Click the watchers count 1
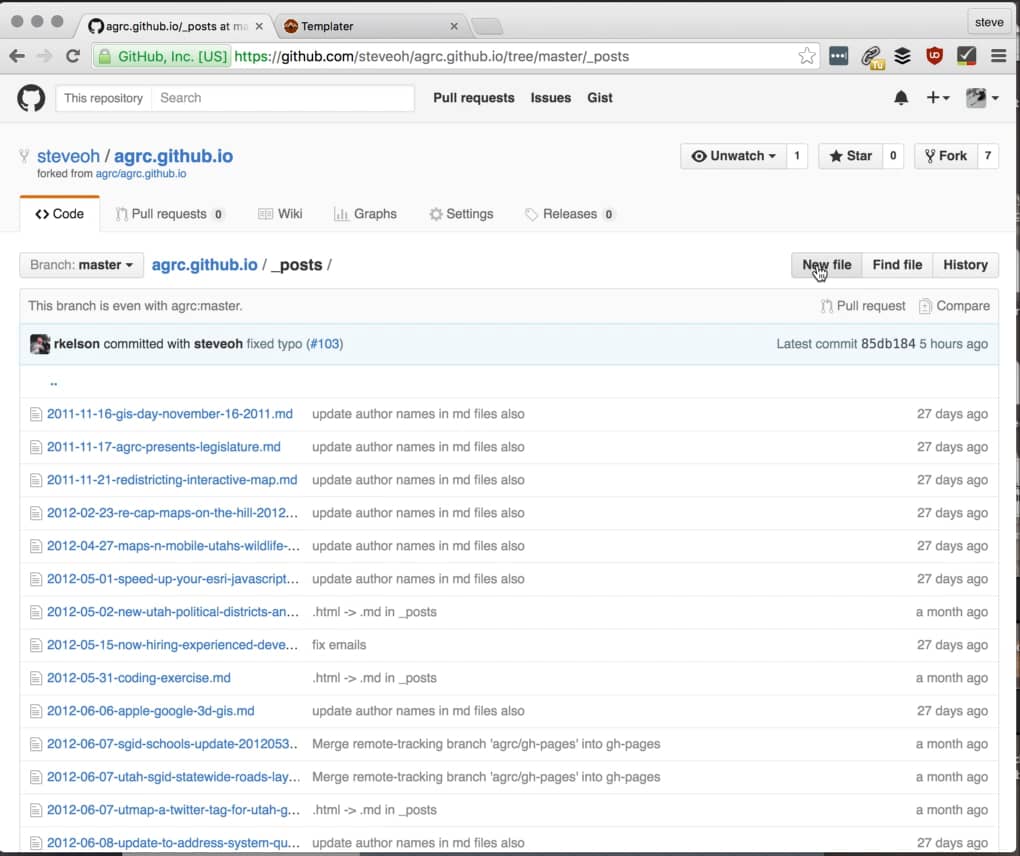The width and height of the screenshot is (1020, 856). point(797,156)
